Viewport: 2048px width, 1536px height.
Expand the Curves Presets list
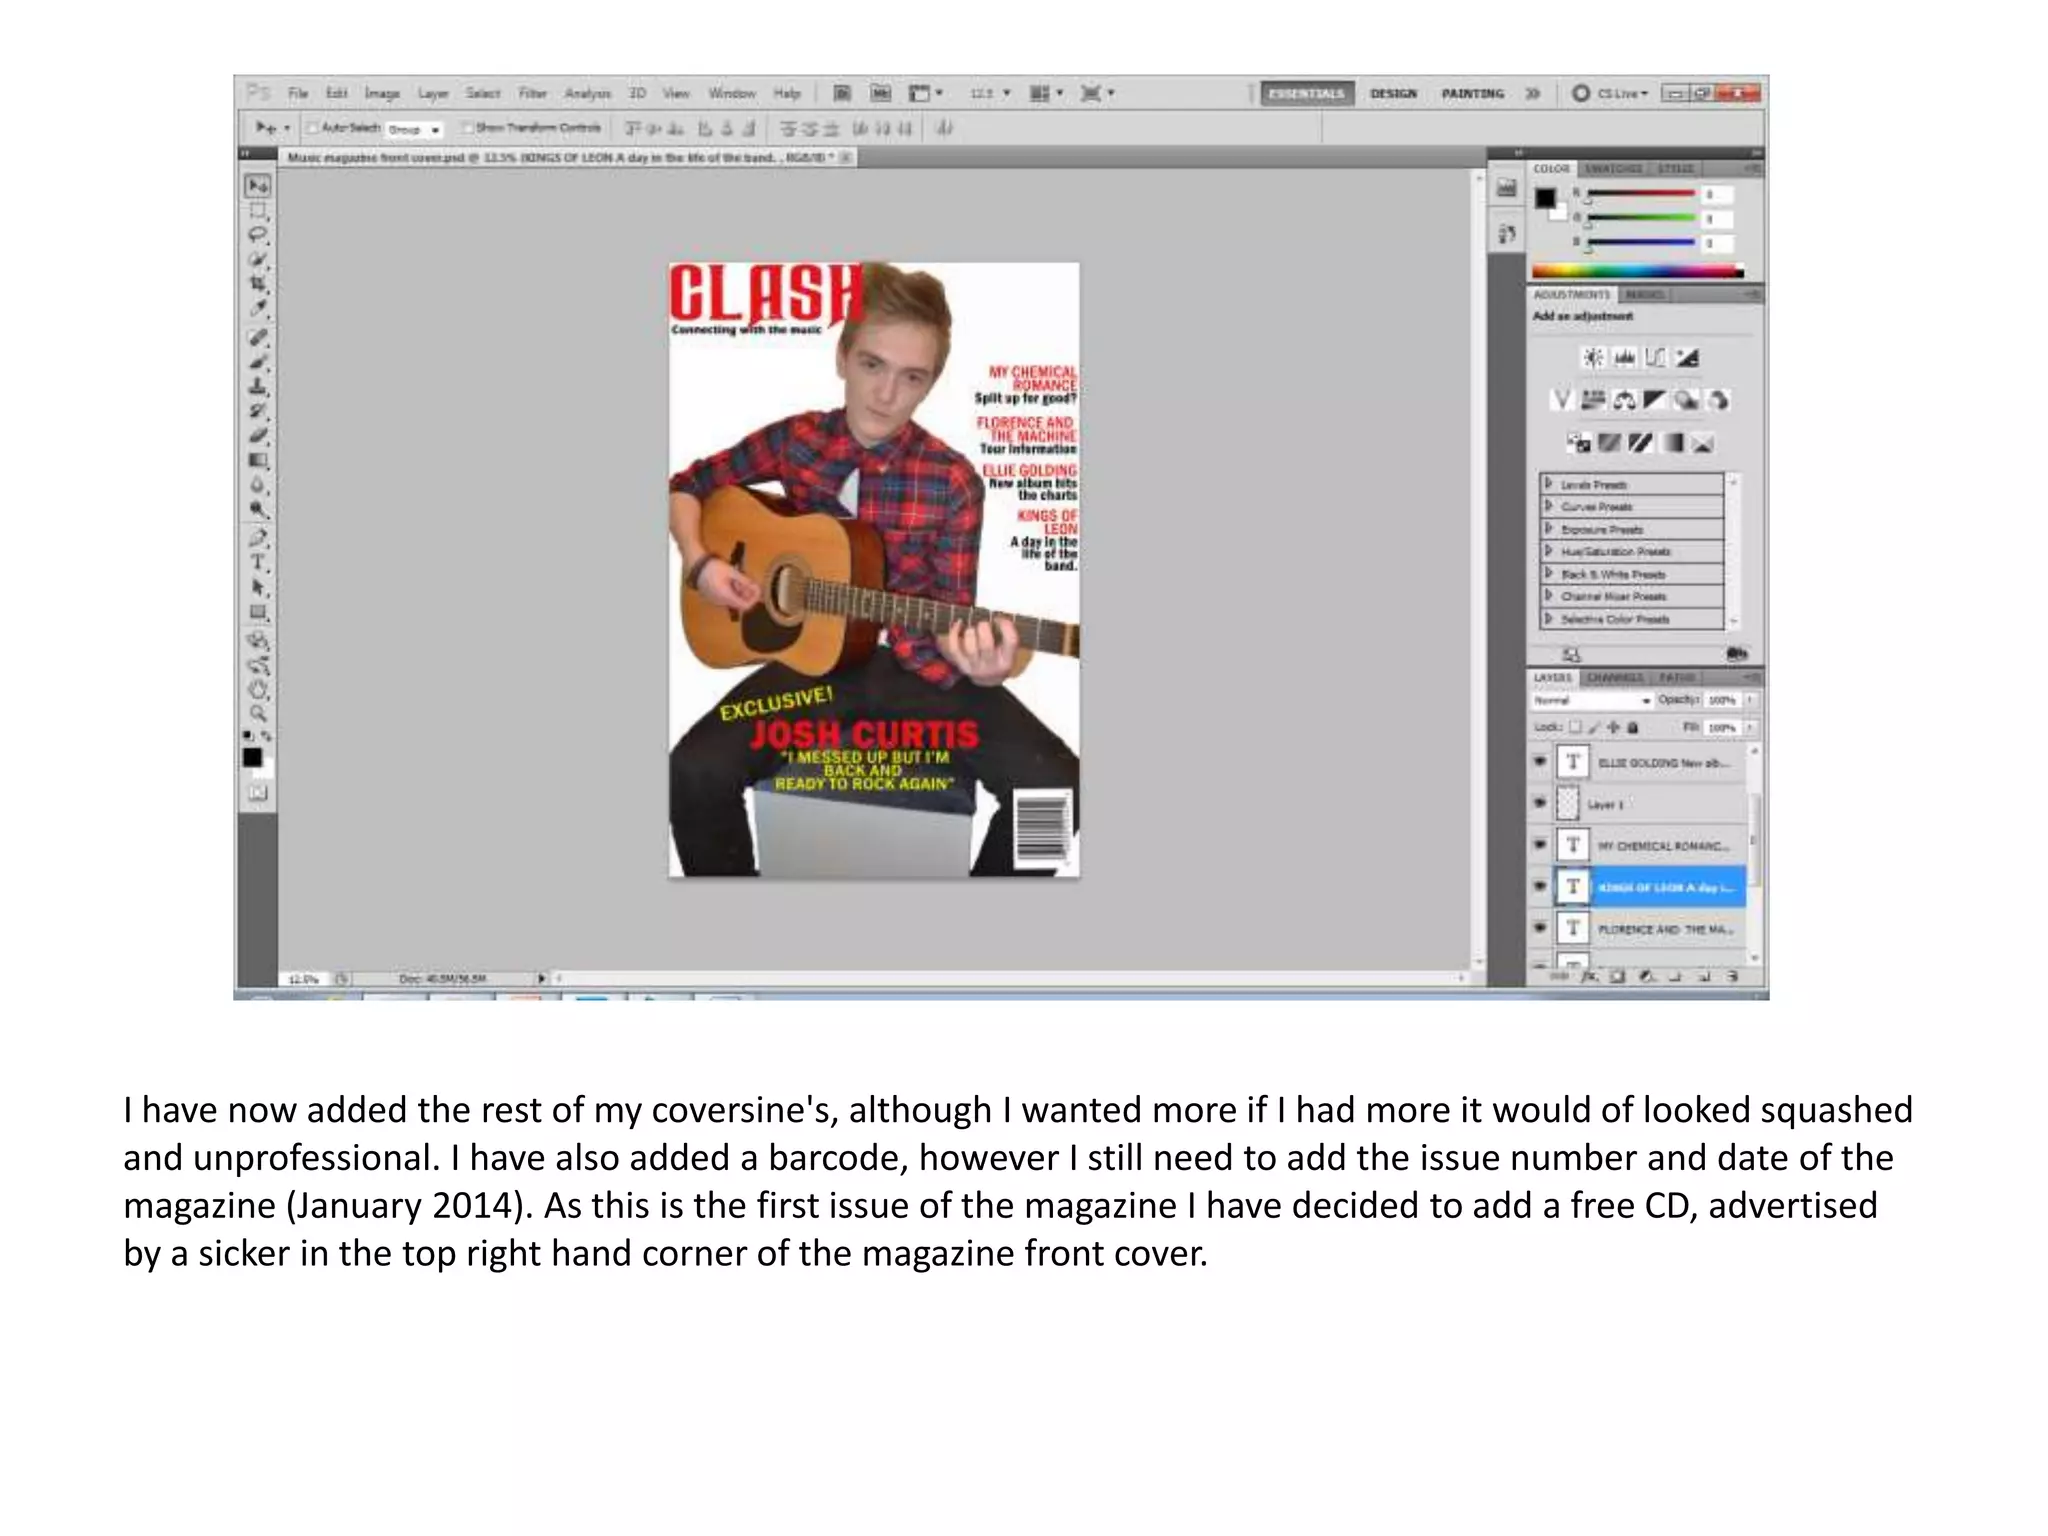coord(1549,506)
